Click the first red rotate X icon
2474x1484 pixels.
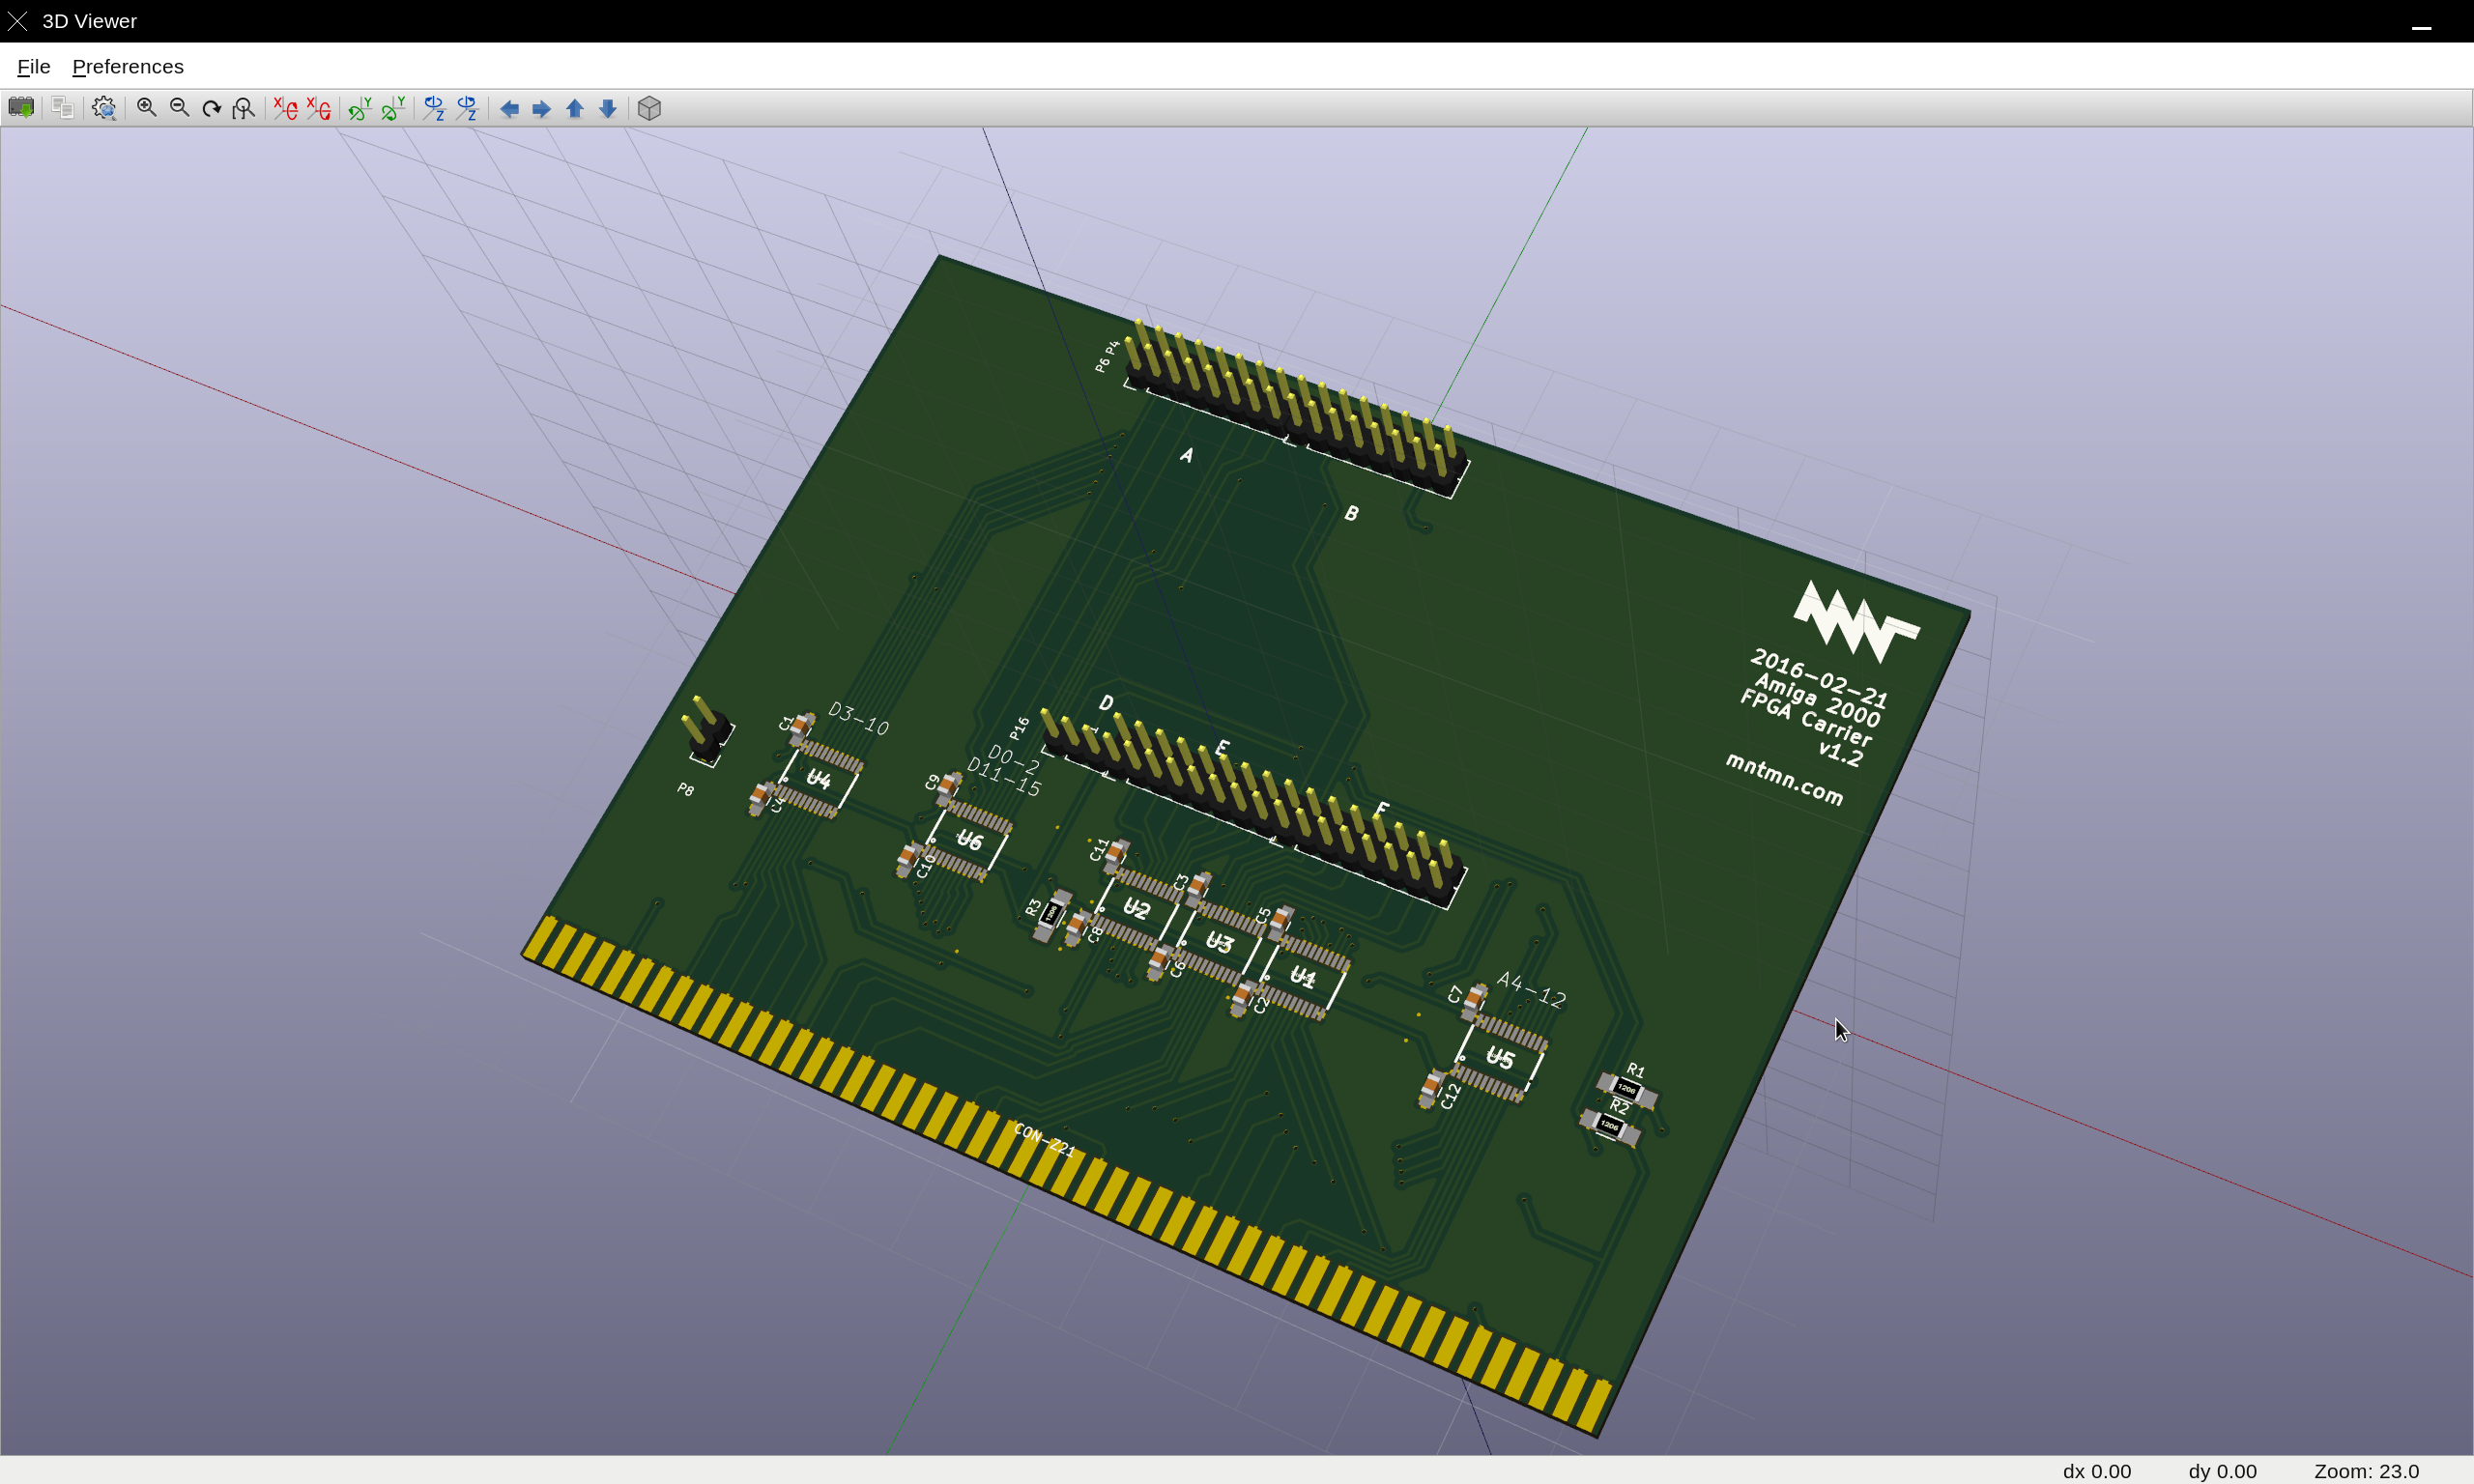(286, 108)
